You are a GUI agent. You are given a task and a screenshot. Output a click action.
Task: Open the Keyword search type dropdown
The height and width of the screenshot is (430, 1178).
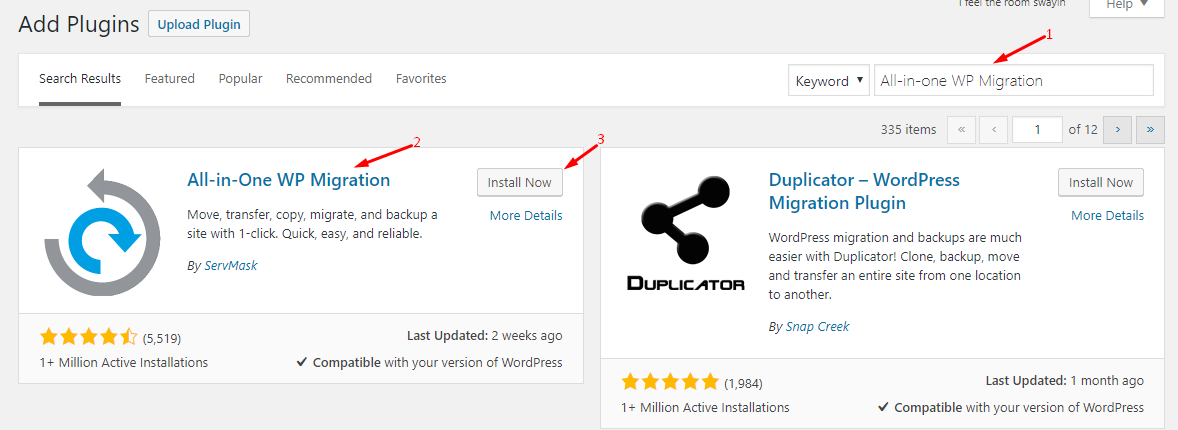(x=829, y=80)
